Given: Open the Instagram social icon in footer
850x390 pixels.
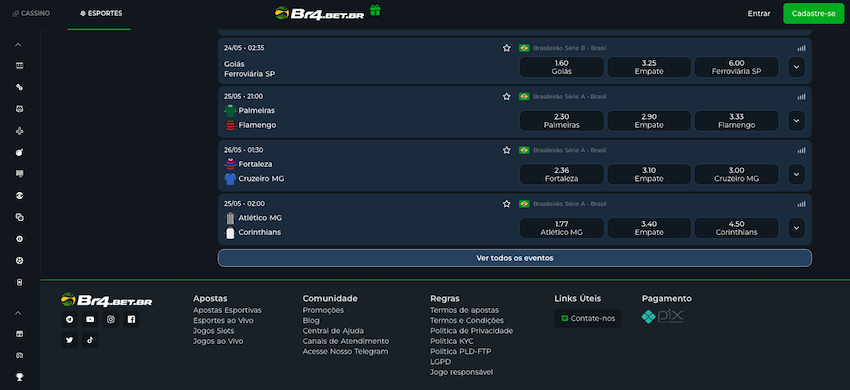Looking at the screenshot, I should 111,319.
